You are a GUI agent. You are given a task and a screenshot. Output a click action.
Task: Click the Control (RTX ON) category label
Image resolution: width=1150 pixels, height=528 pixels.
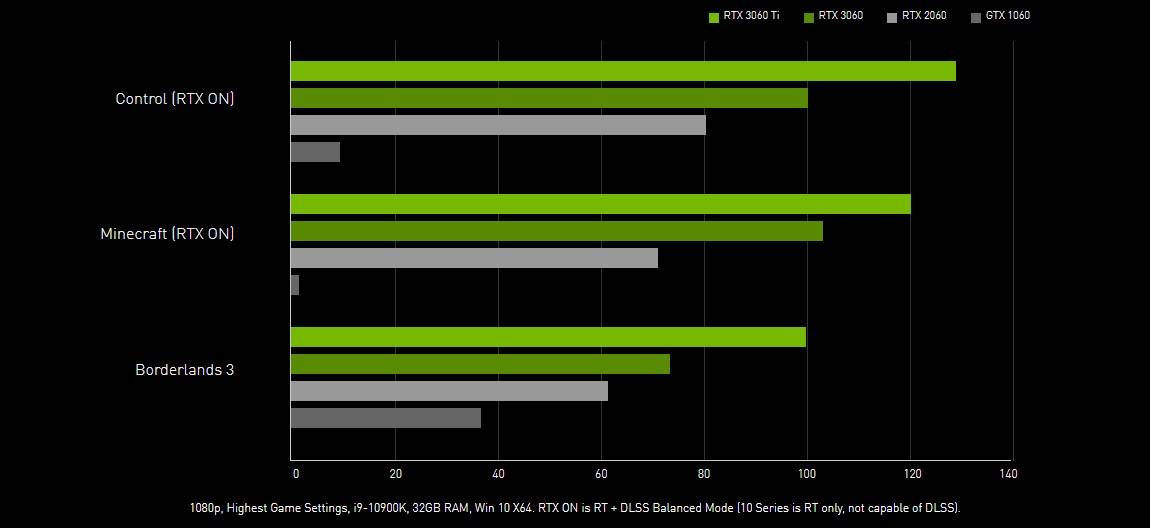coord(175,98)
